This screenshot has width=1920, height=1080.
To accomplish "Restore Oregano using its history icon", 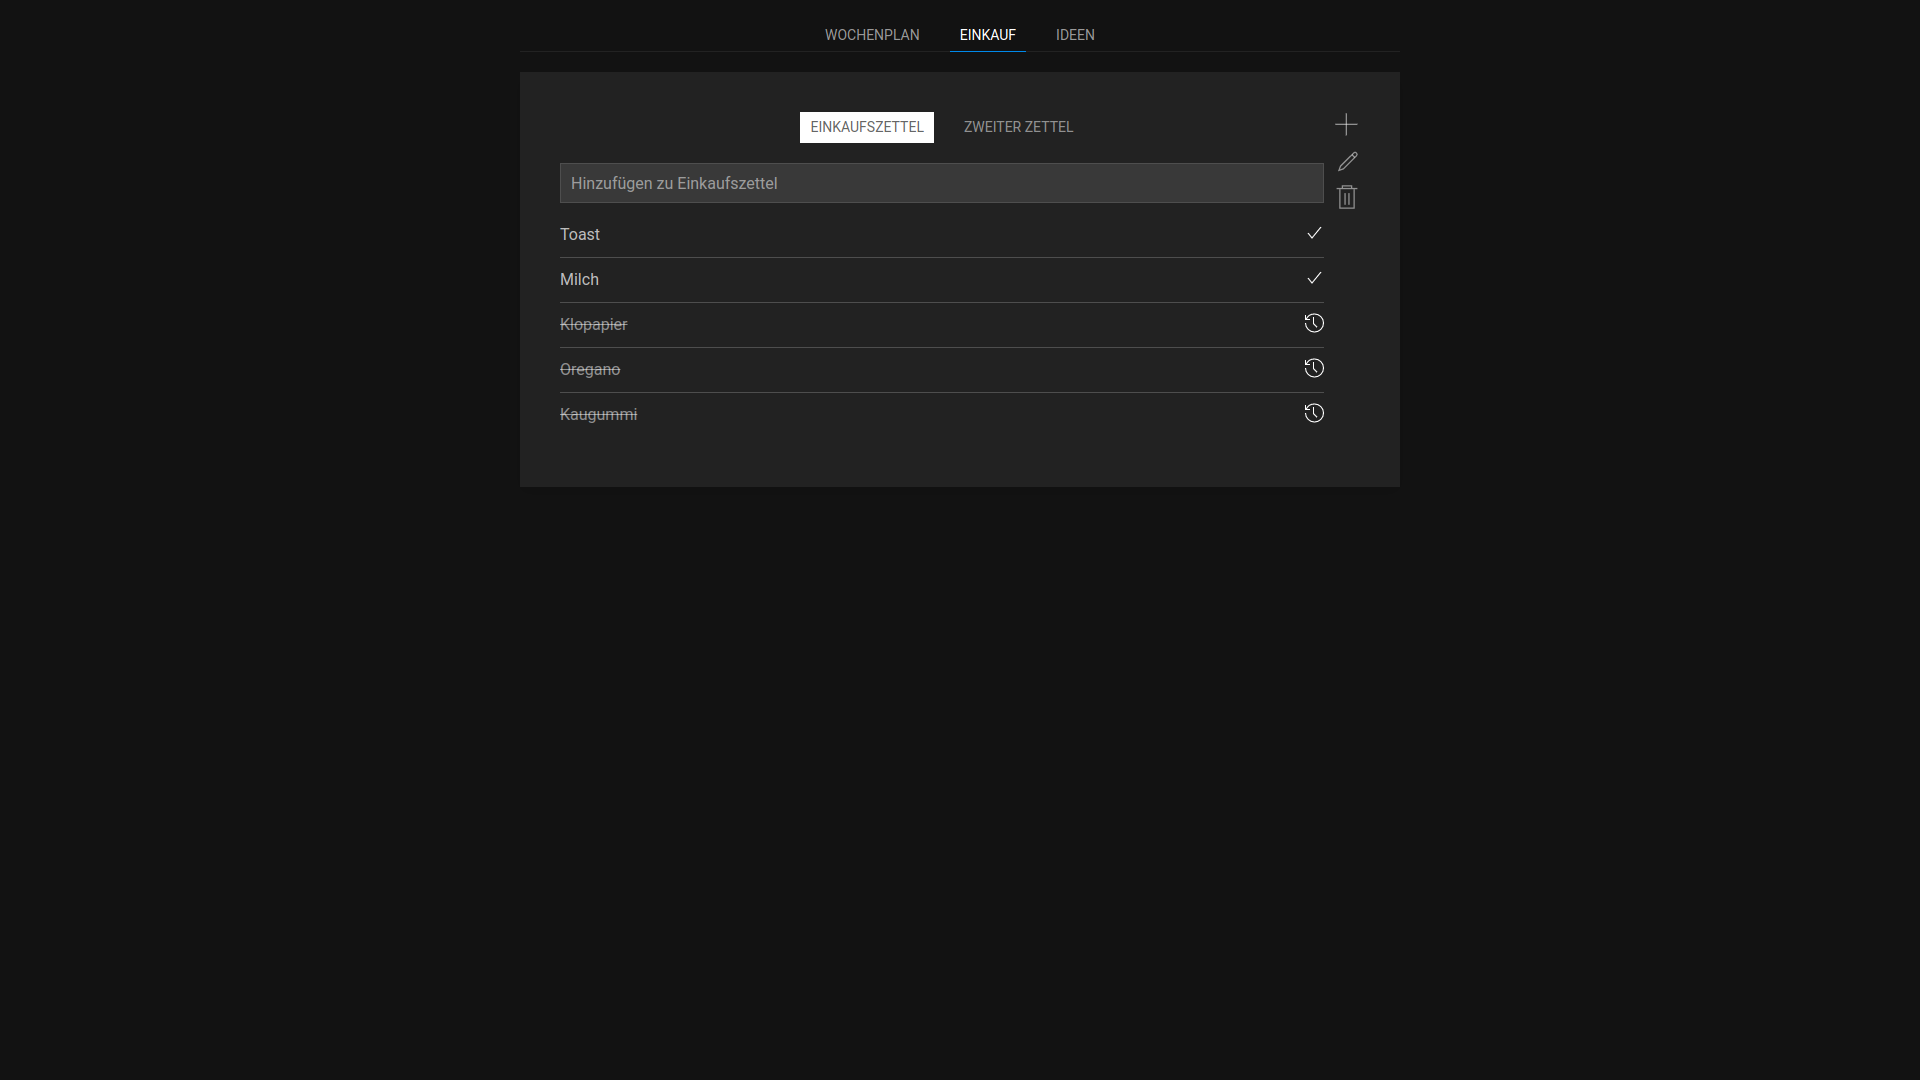I will pyautogui.click(x=1314, y=368).
